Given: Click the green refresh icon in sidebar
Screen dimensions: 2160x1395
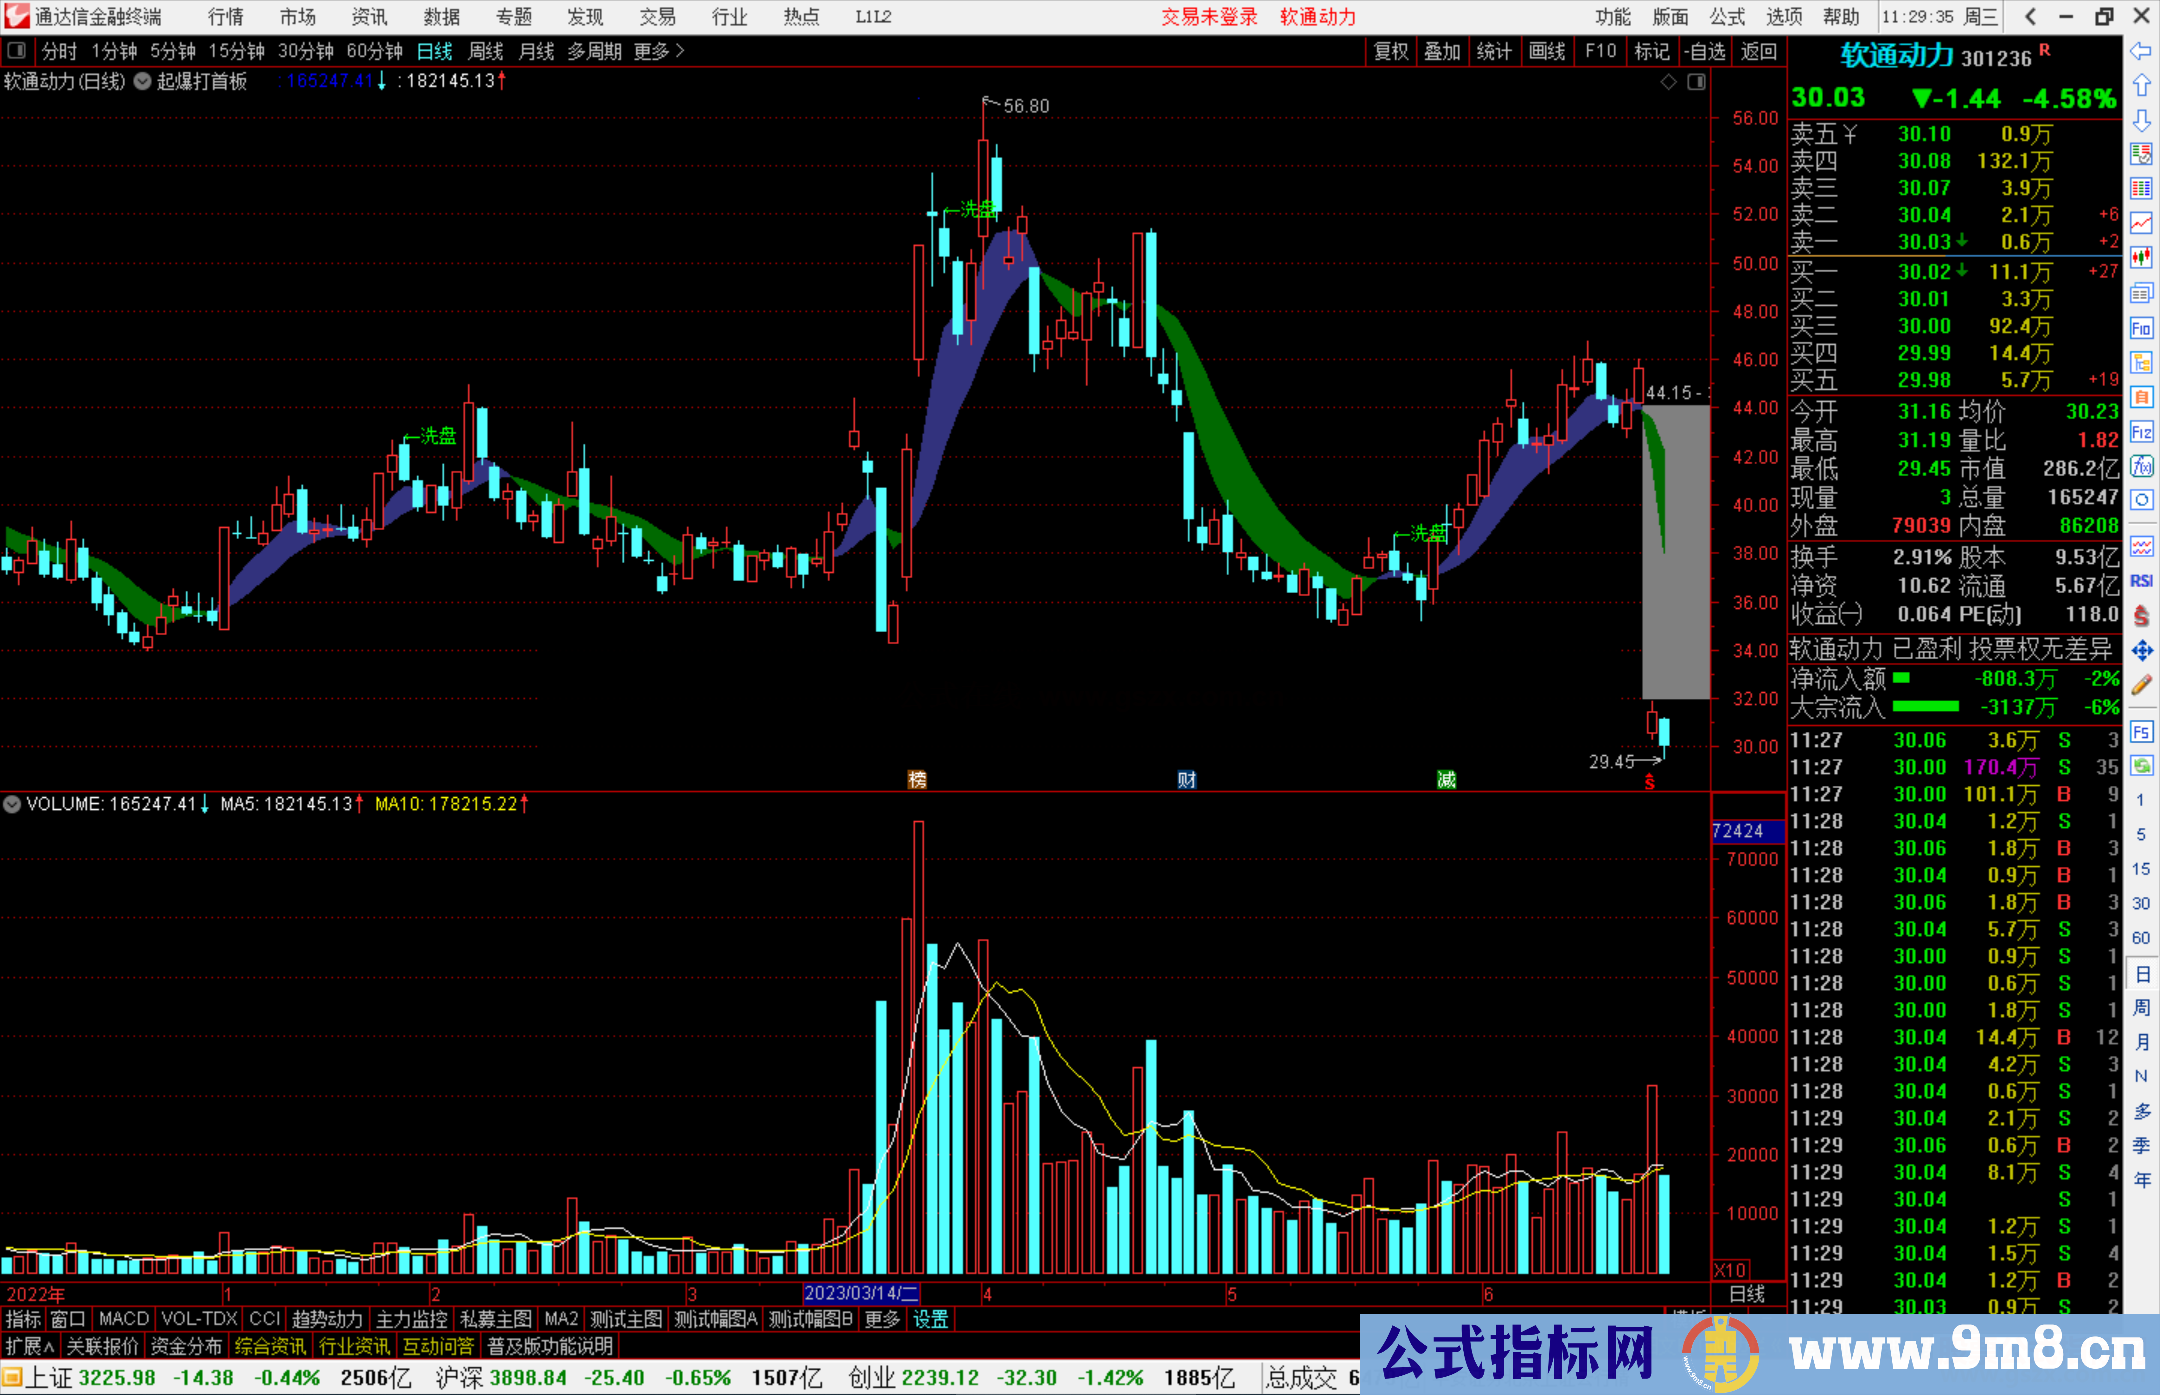Looking at the screenshot, I should point(2141,766).
